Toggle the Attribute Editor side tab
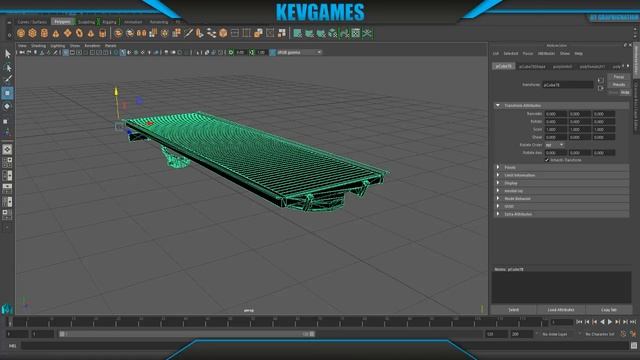640x360 pixels. [x=636, y=60]
